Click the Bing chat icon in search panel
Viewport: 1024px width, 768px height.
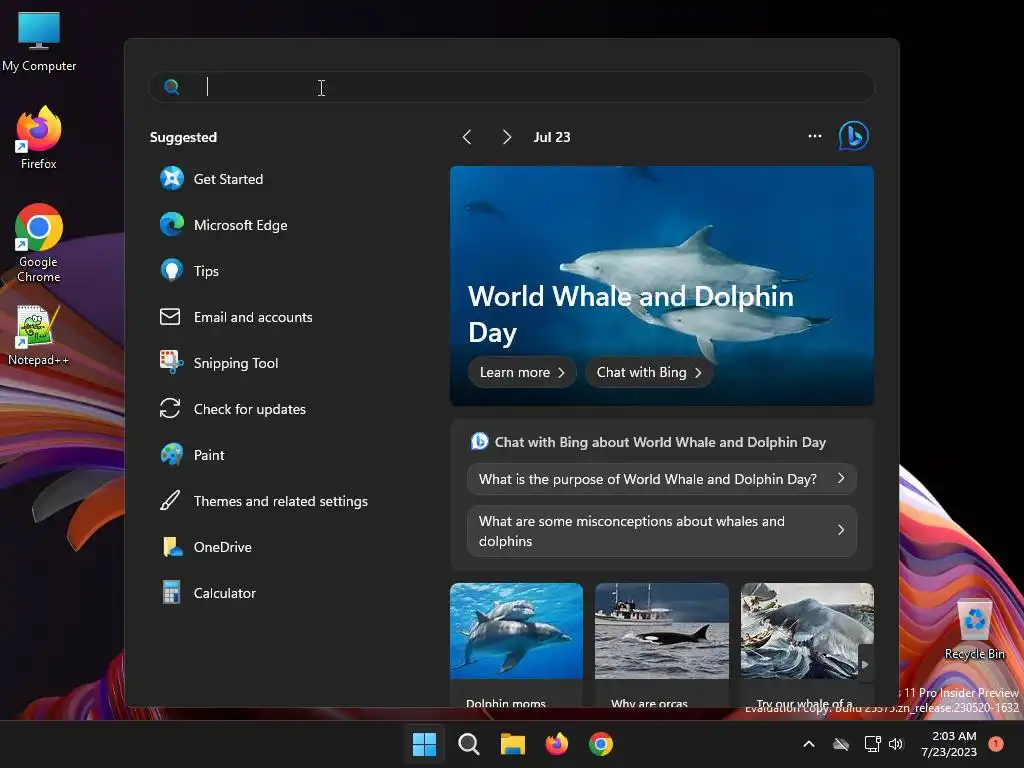coord(854,136)
